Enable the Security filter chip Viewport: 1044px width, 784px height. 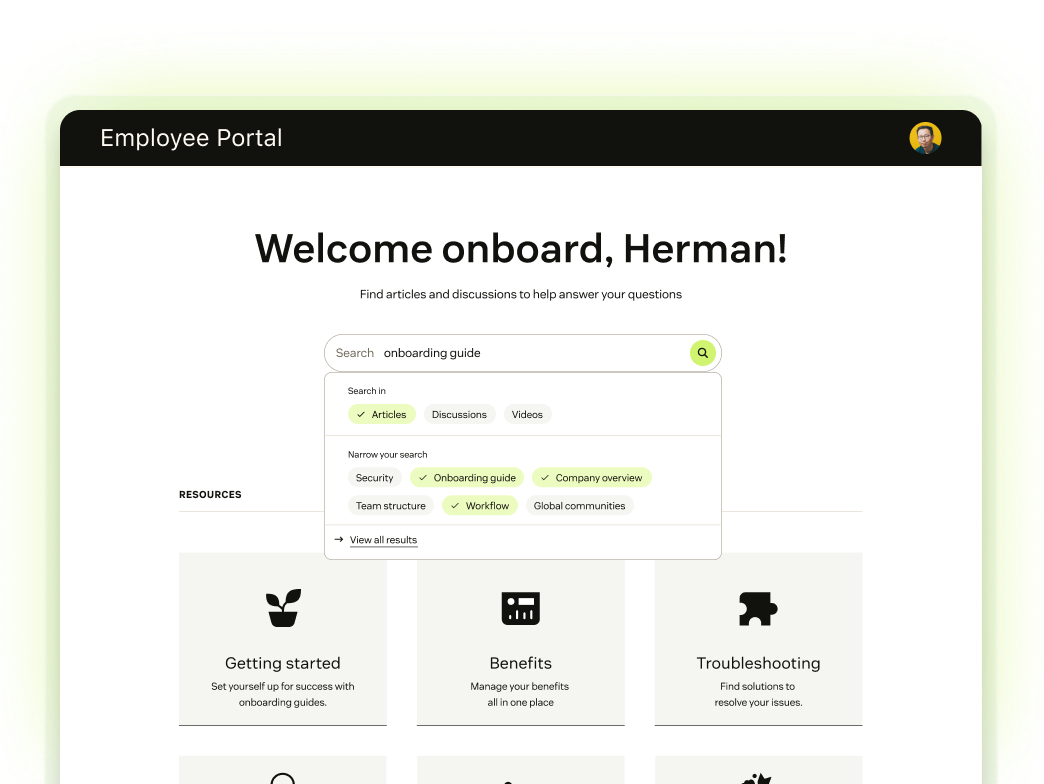pos(374,477)
